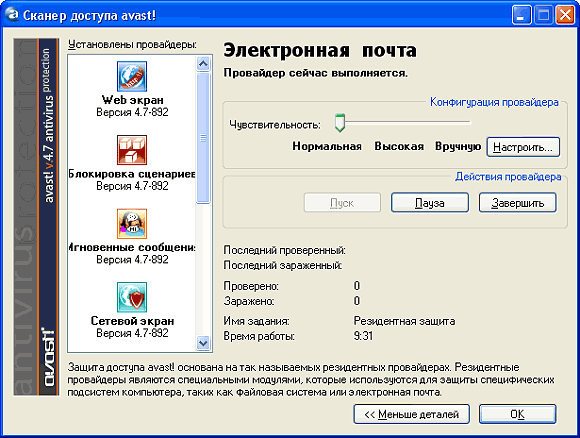Screen dimensions: 580x438
Task: Click the Блокировка сценариев label text
Action: pyautogui.click(x=132, y=173)
